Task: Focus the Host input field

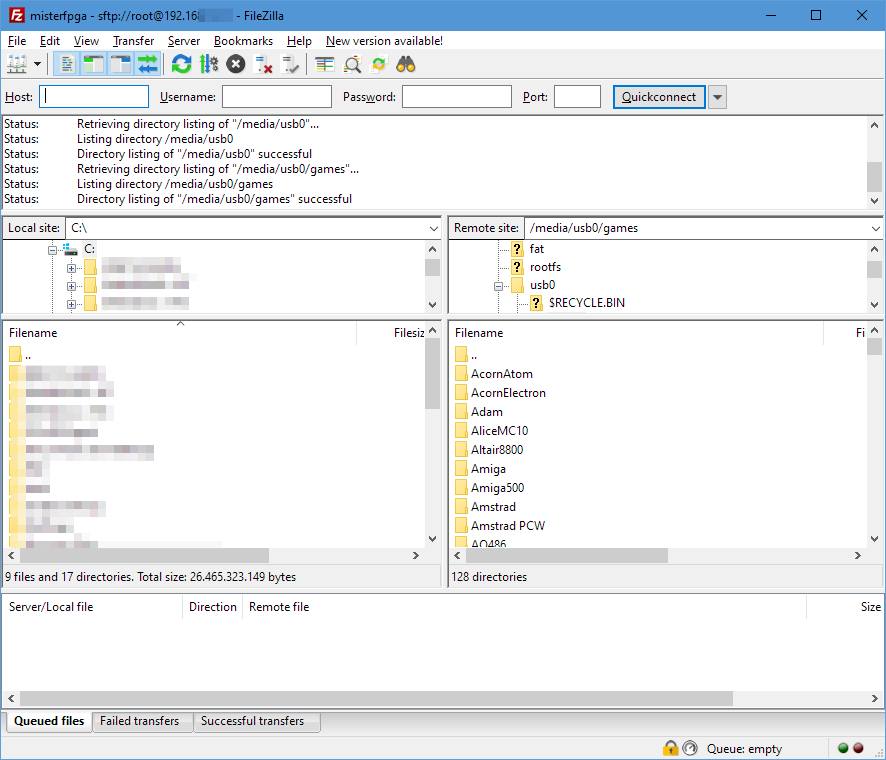Action: pyautogui.click(x=94, y=97)
